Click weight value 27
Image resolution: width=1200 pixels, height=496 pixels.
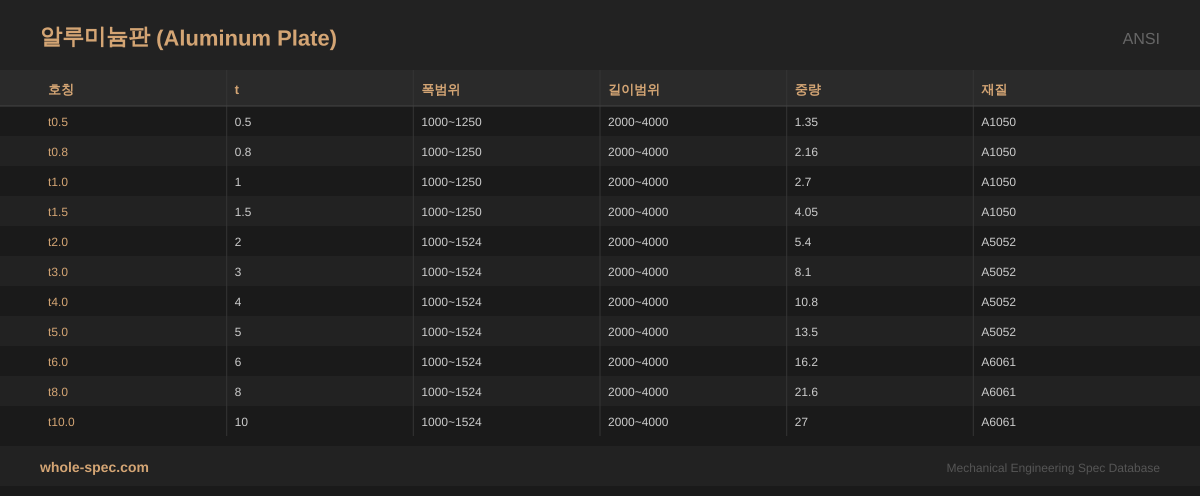[801, 422]
